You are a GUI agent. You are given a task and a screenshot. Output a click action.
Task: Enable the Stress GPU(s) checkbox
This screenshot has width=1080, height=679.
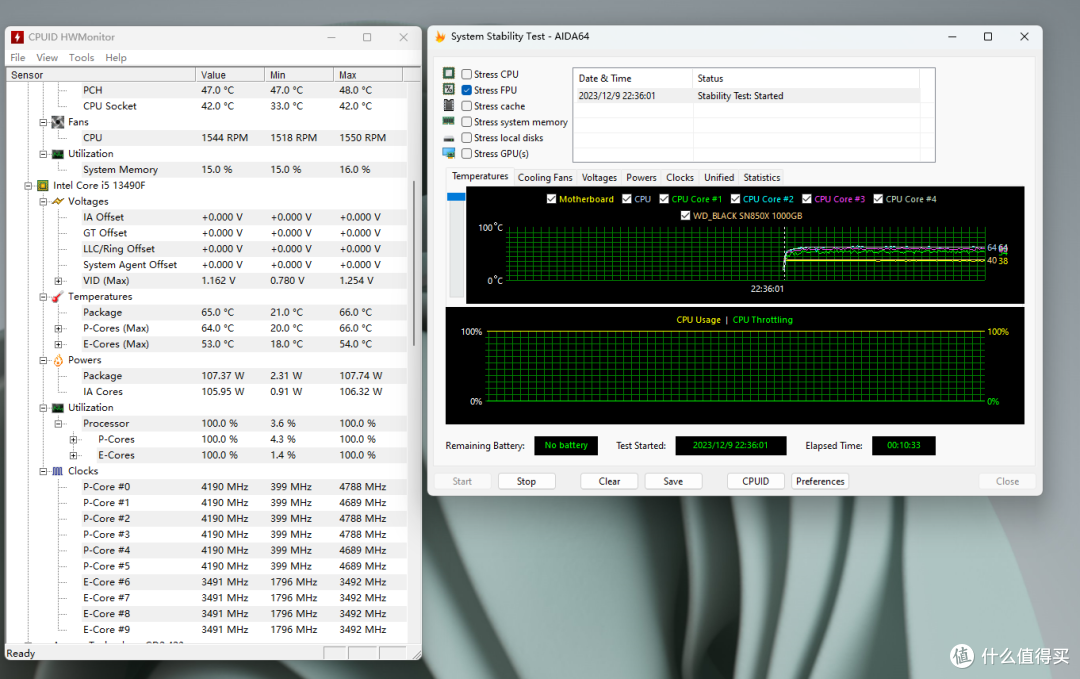[467, 154]
